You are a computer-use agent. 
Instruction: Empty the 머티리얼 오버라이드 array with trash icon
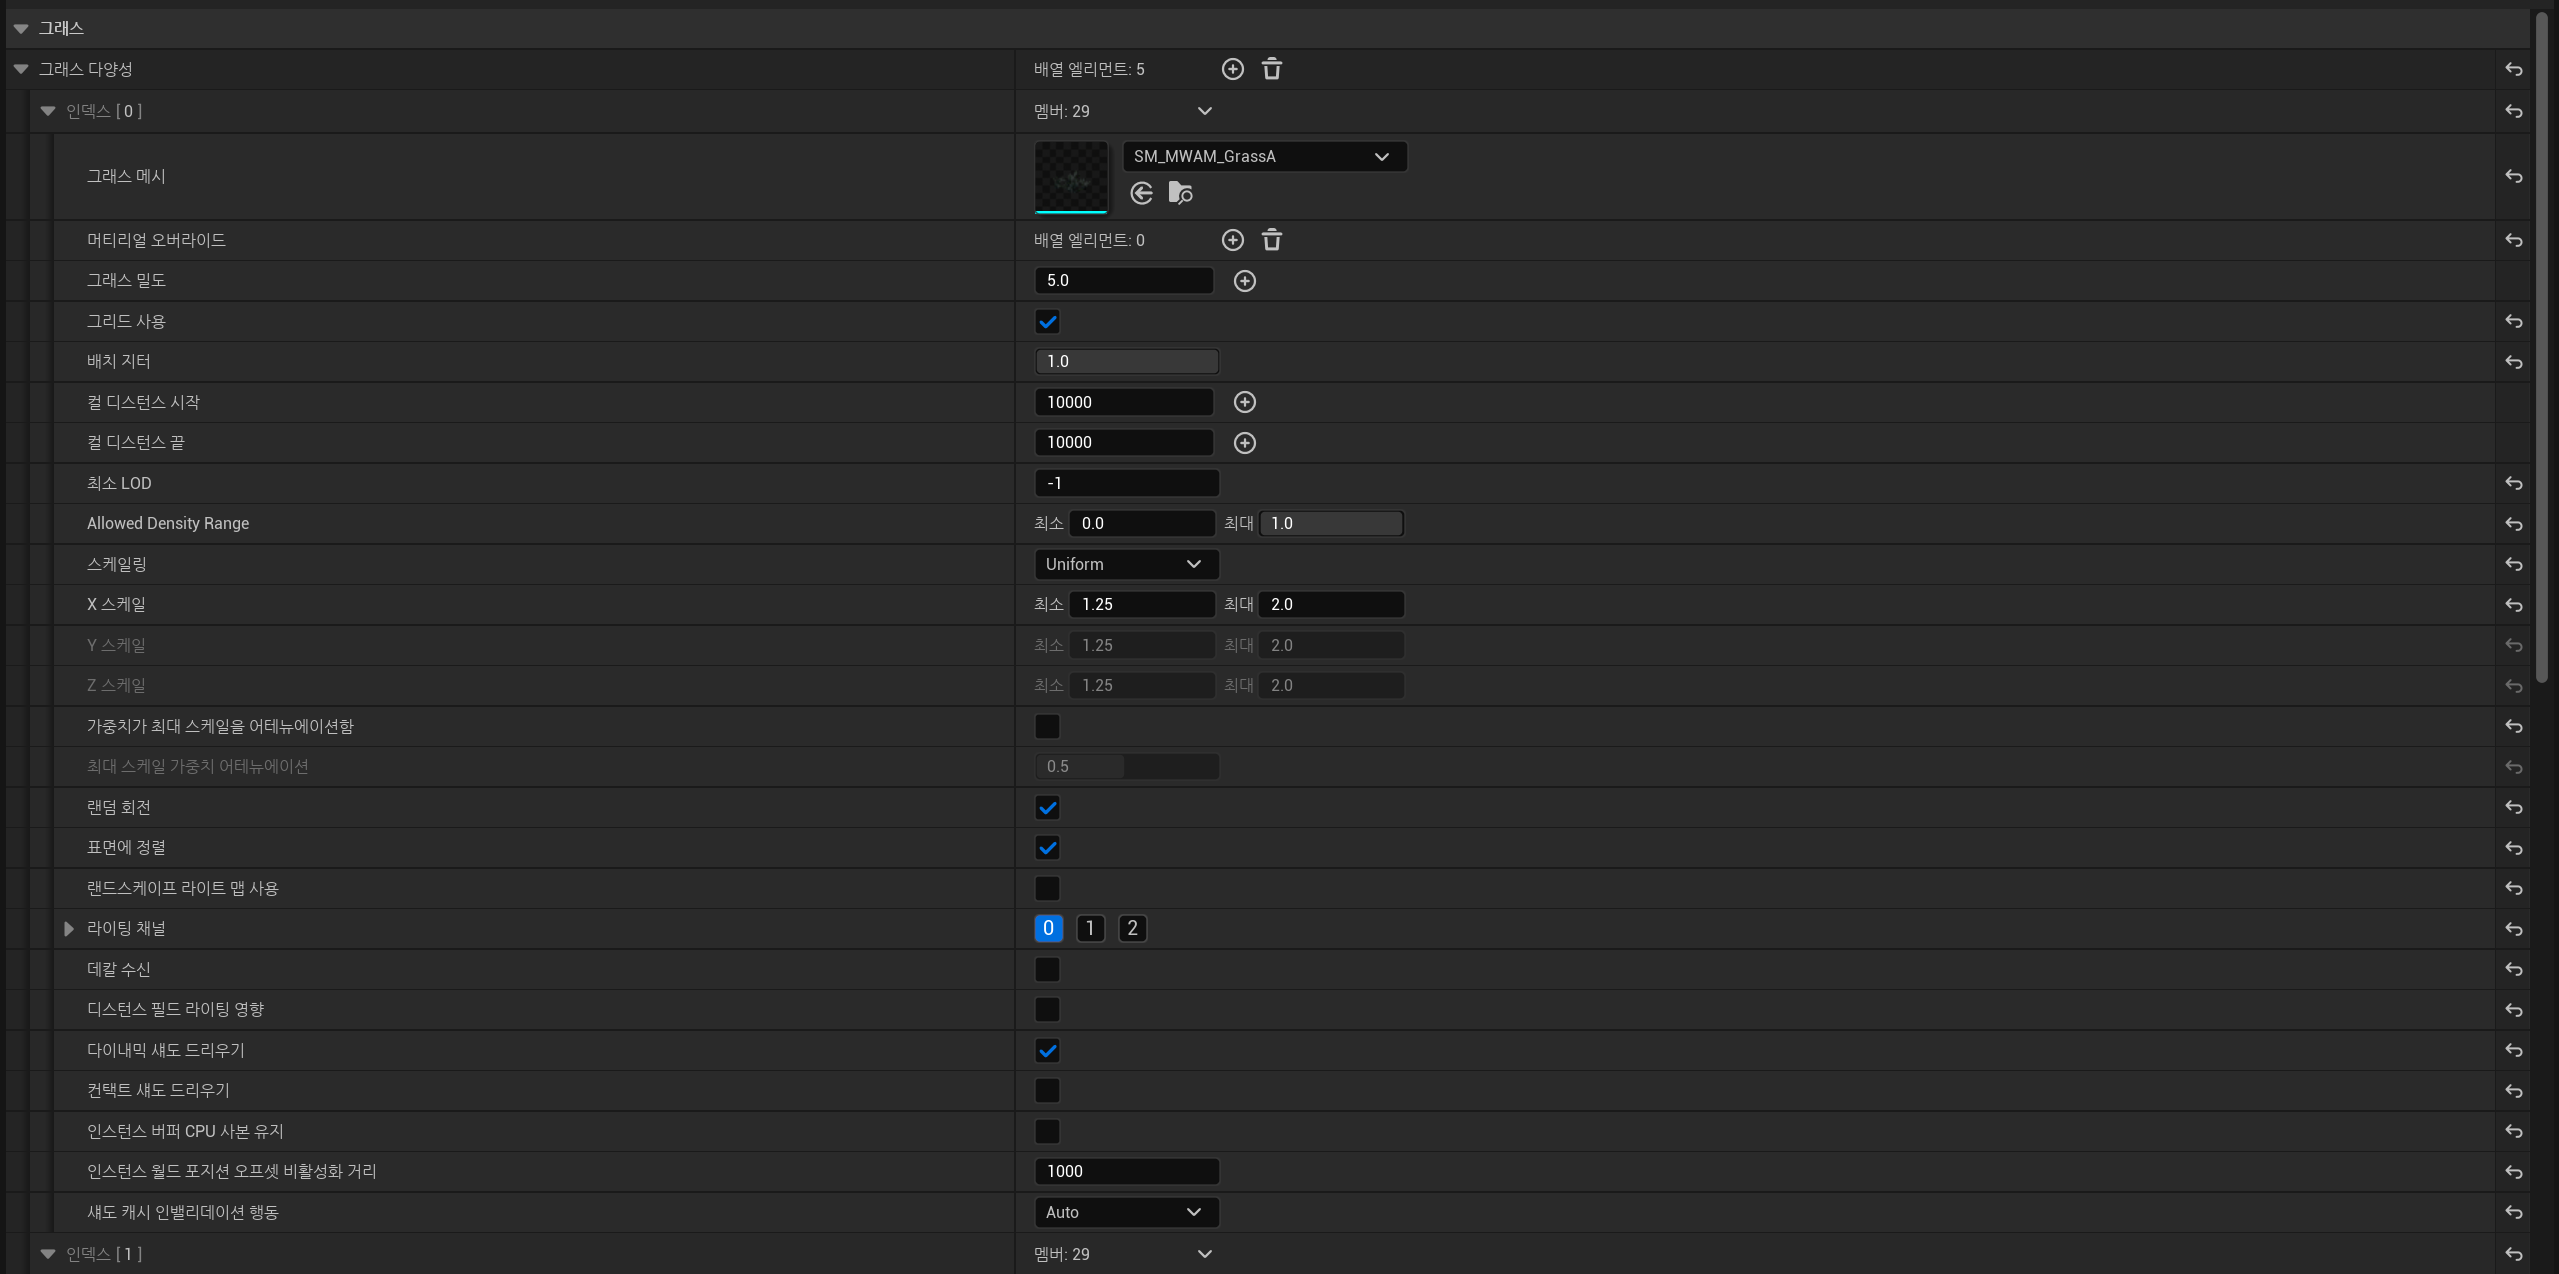(x=1271, y=240)
